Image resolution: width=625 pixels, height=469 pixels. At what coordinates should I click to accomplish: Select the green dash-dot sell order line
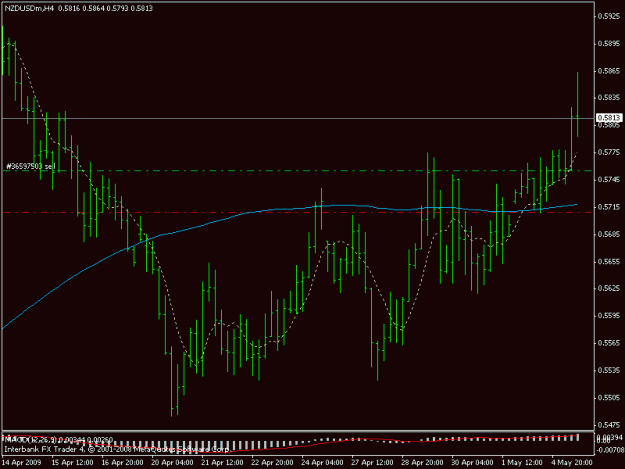pyautogui.click(x=297, y=171)
